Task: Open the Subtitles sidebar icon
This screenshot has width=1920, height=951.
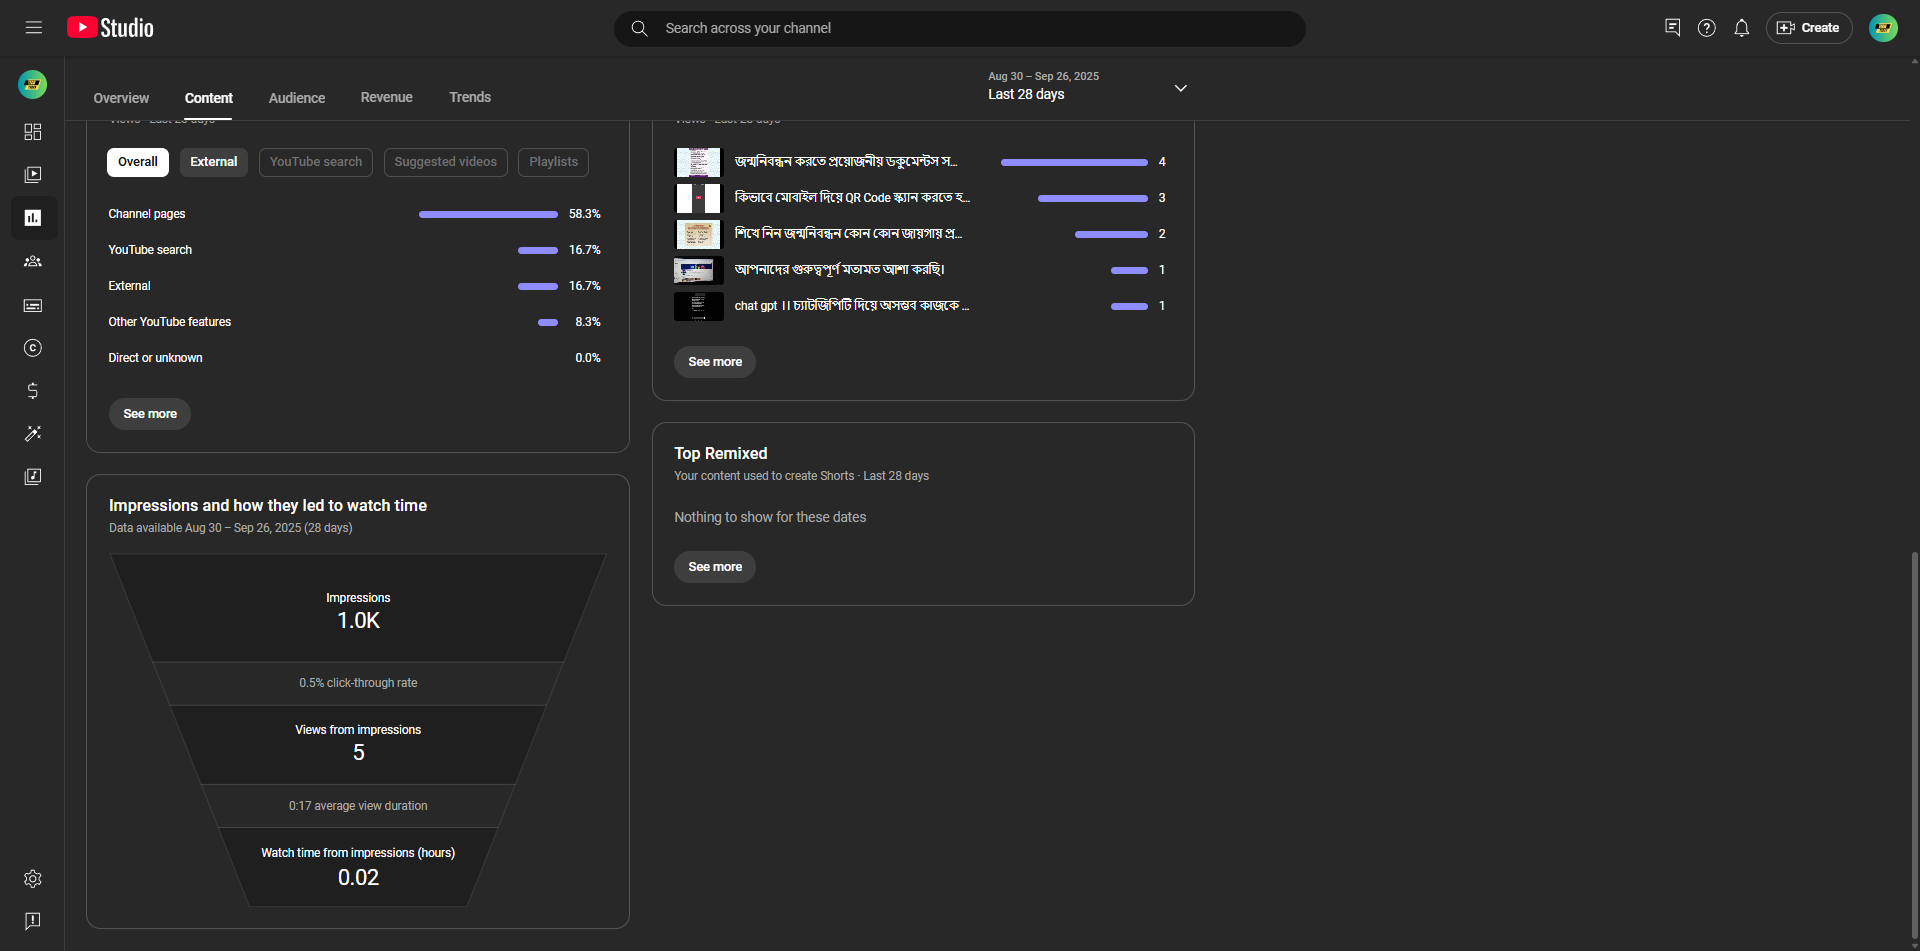Action: click(33, 305)
